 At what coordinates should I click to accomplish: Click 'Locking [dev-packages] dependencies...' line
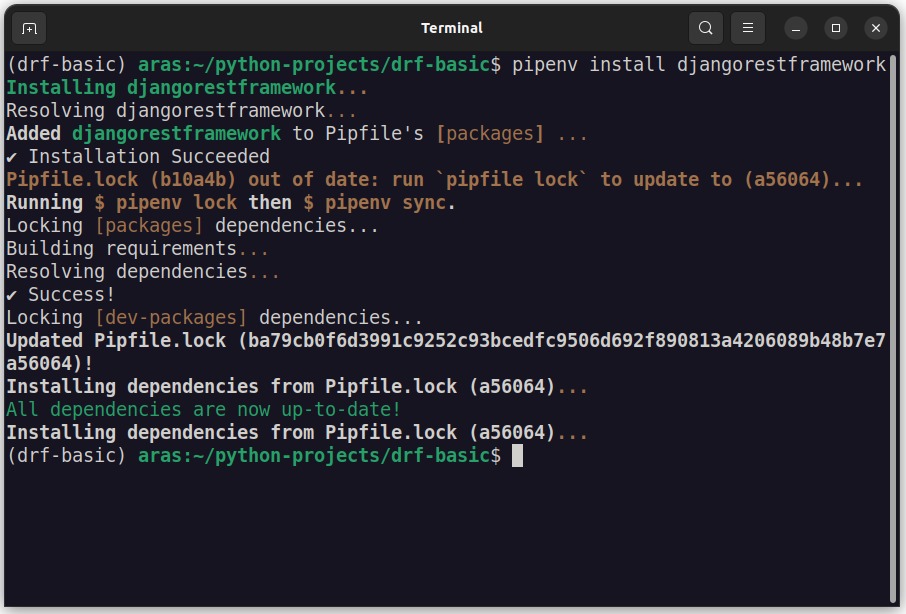[x=214, y=318]
